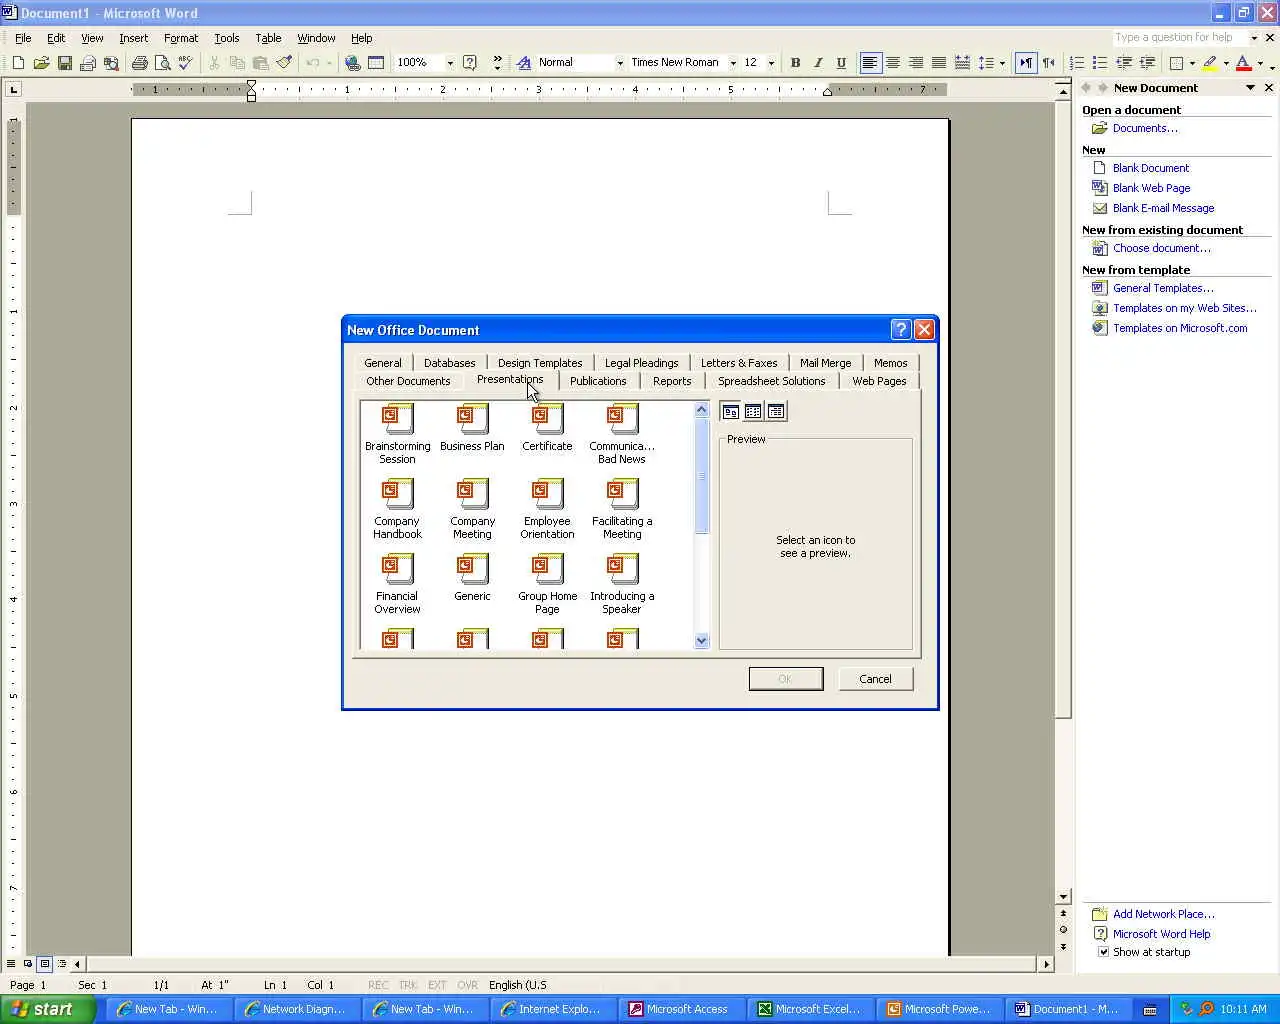Expand the Font Color dropdown arrow
The height and width of the screenshot is (1024, 1280).
pyautogui.click(x=1260, y=63)
